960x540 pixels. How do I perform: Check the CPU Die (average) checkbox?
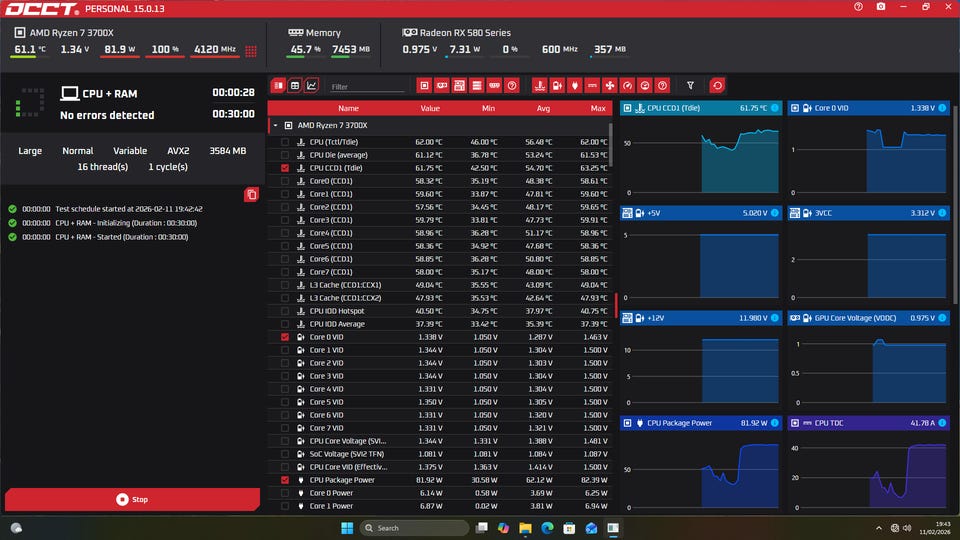[285, 155]
